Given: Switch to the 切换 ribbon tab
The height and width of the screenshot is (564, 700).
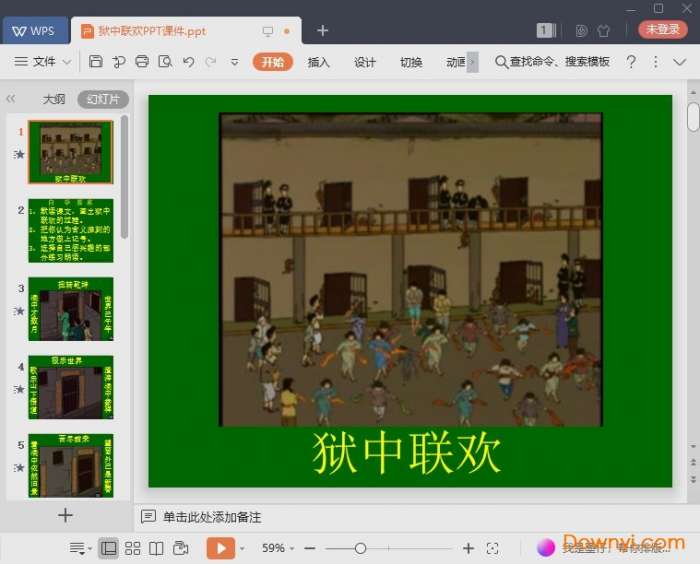Looking at the screenshot, I should coord(411,62).
